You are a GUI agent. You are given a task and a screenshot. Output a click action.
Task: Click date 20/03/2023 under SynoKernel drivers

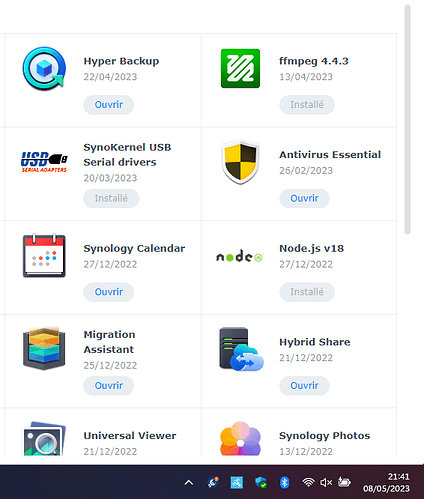110,178
